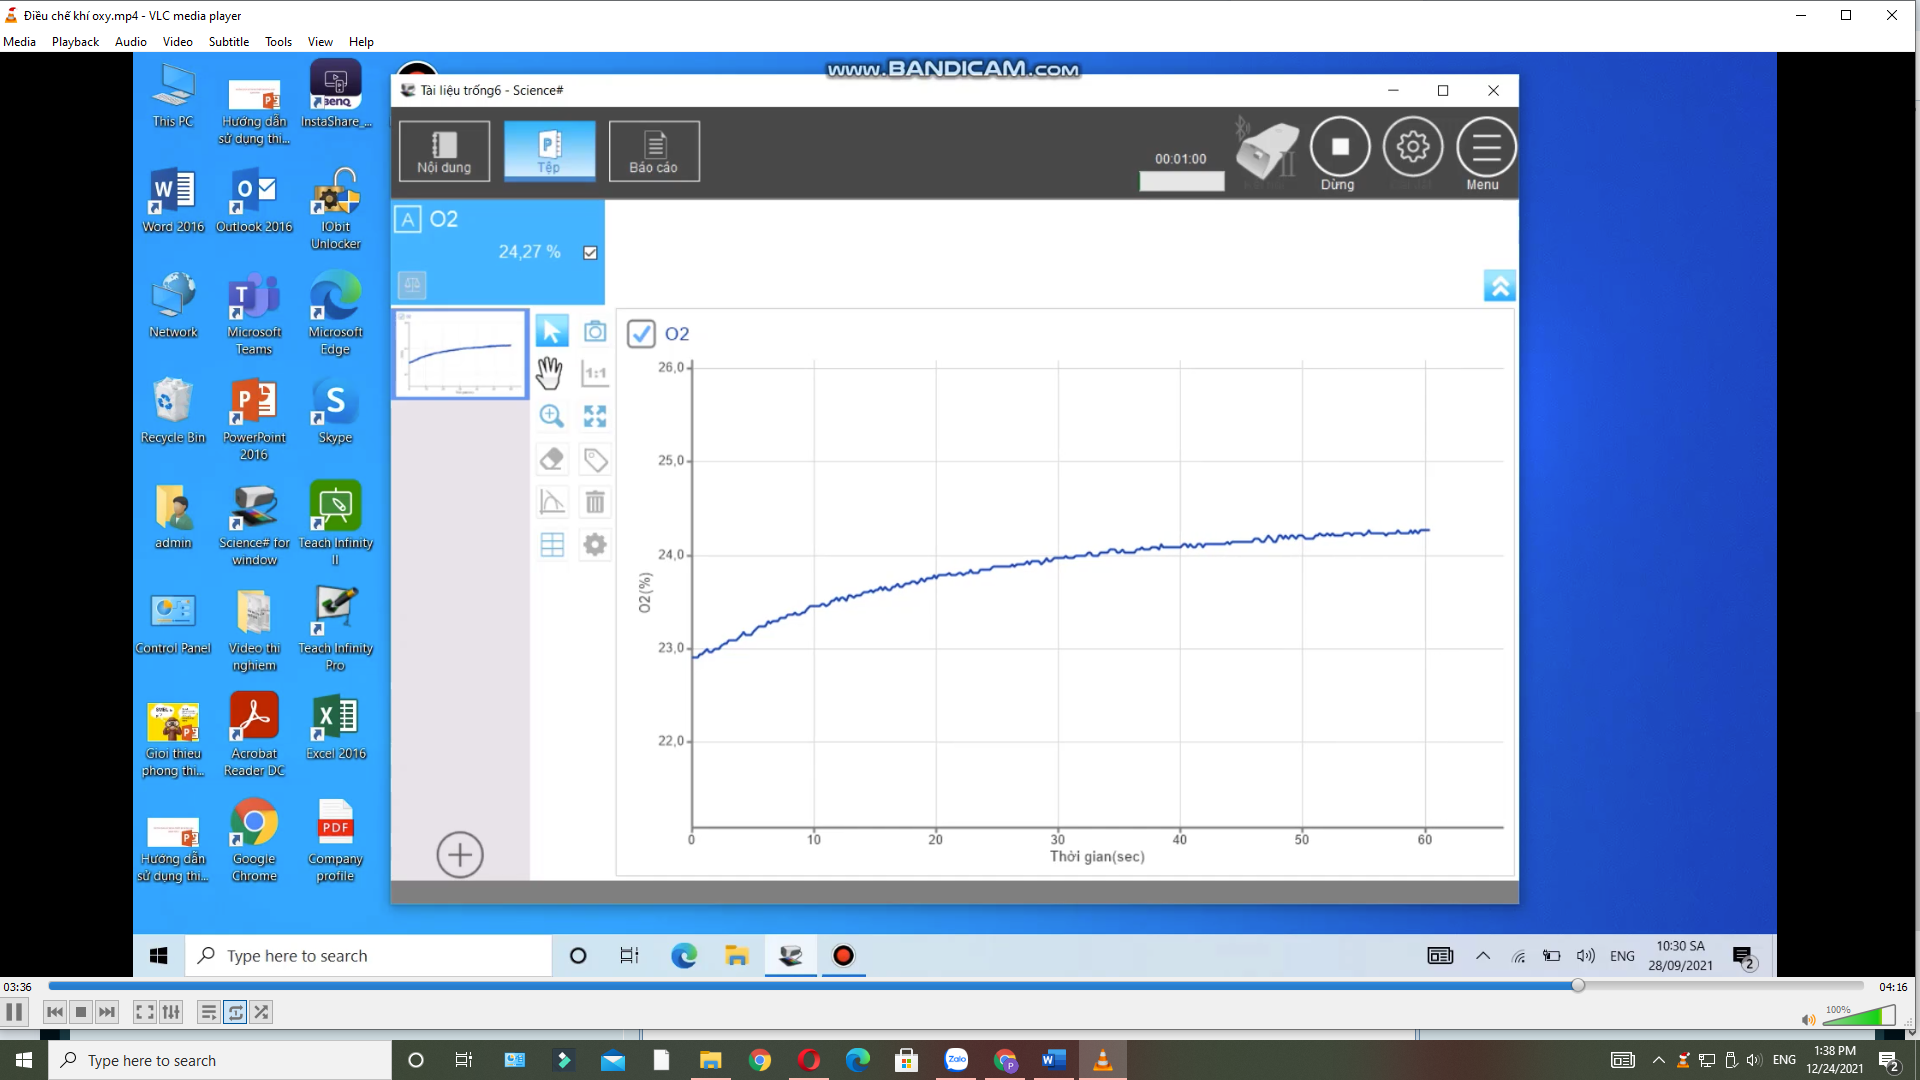The image size is (1920, 1080).
Task: Stop VLC playback
Action: [81, 1012]
